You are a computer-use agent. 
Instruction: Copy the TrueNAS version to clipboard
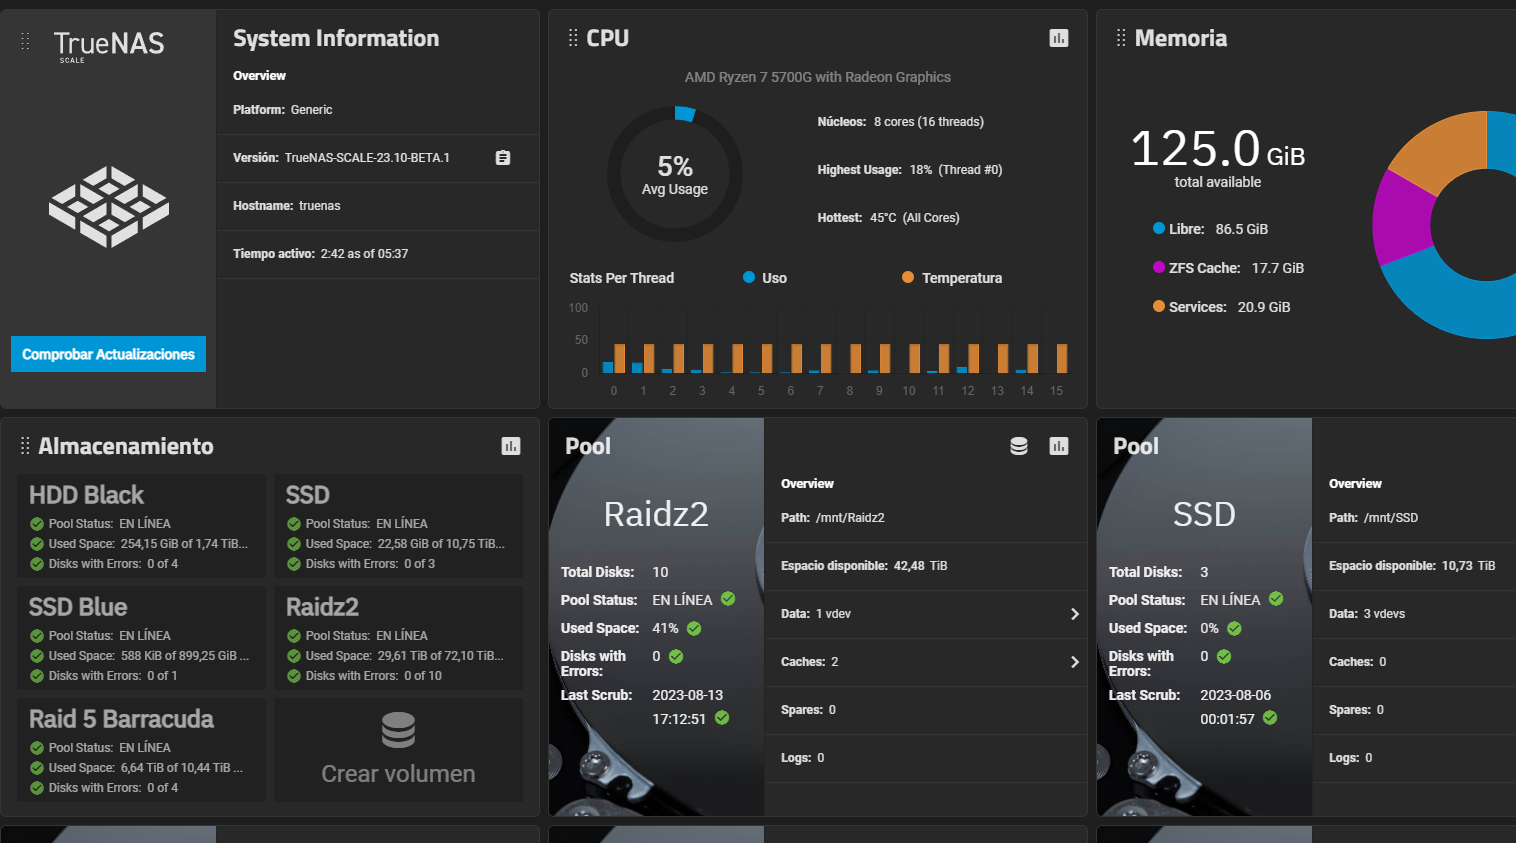503,158
